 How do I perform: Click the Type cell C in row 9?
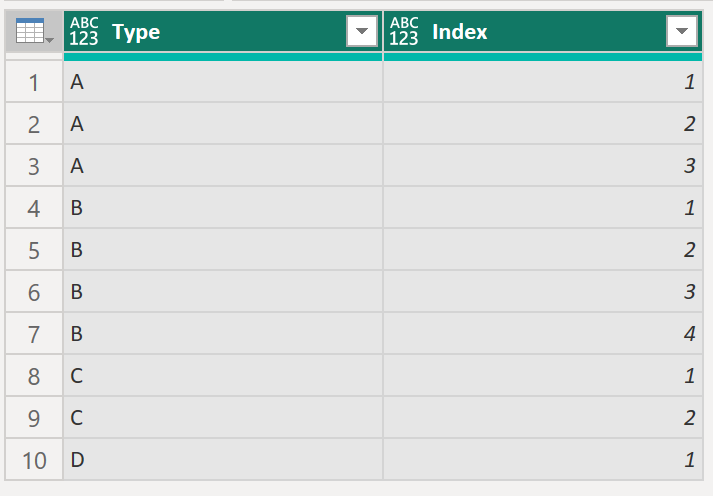223,417
